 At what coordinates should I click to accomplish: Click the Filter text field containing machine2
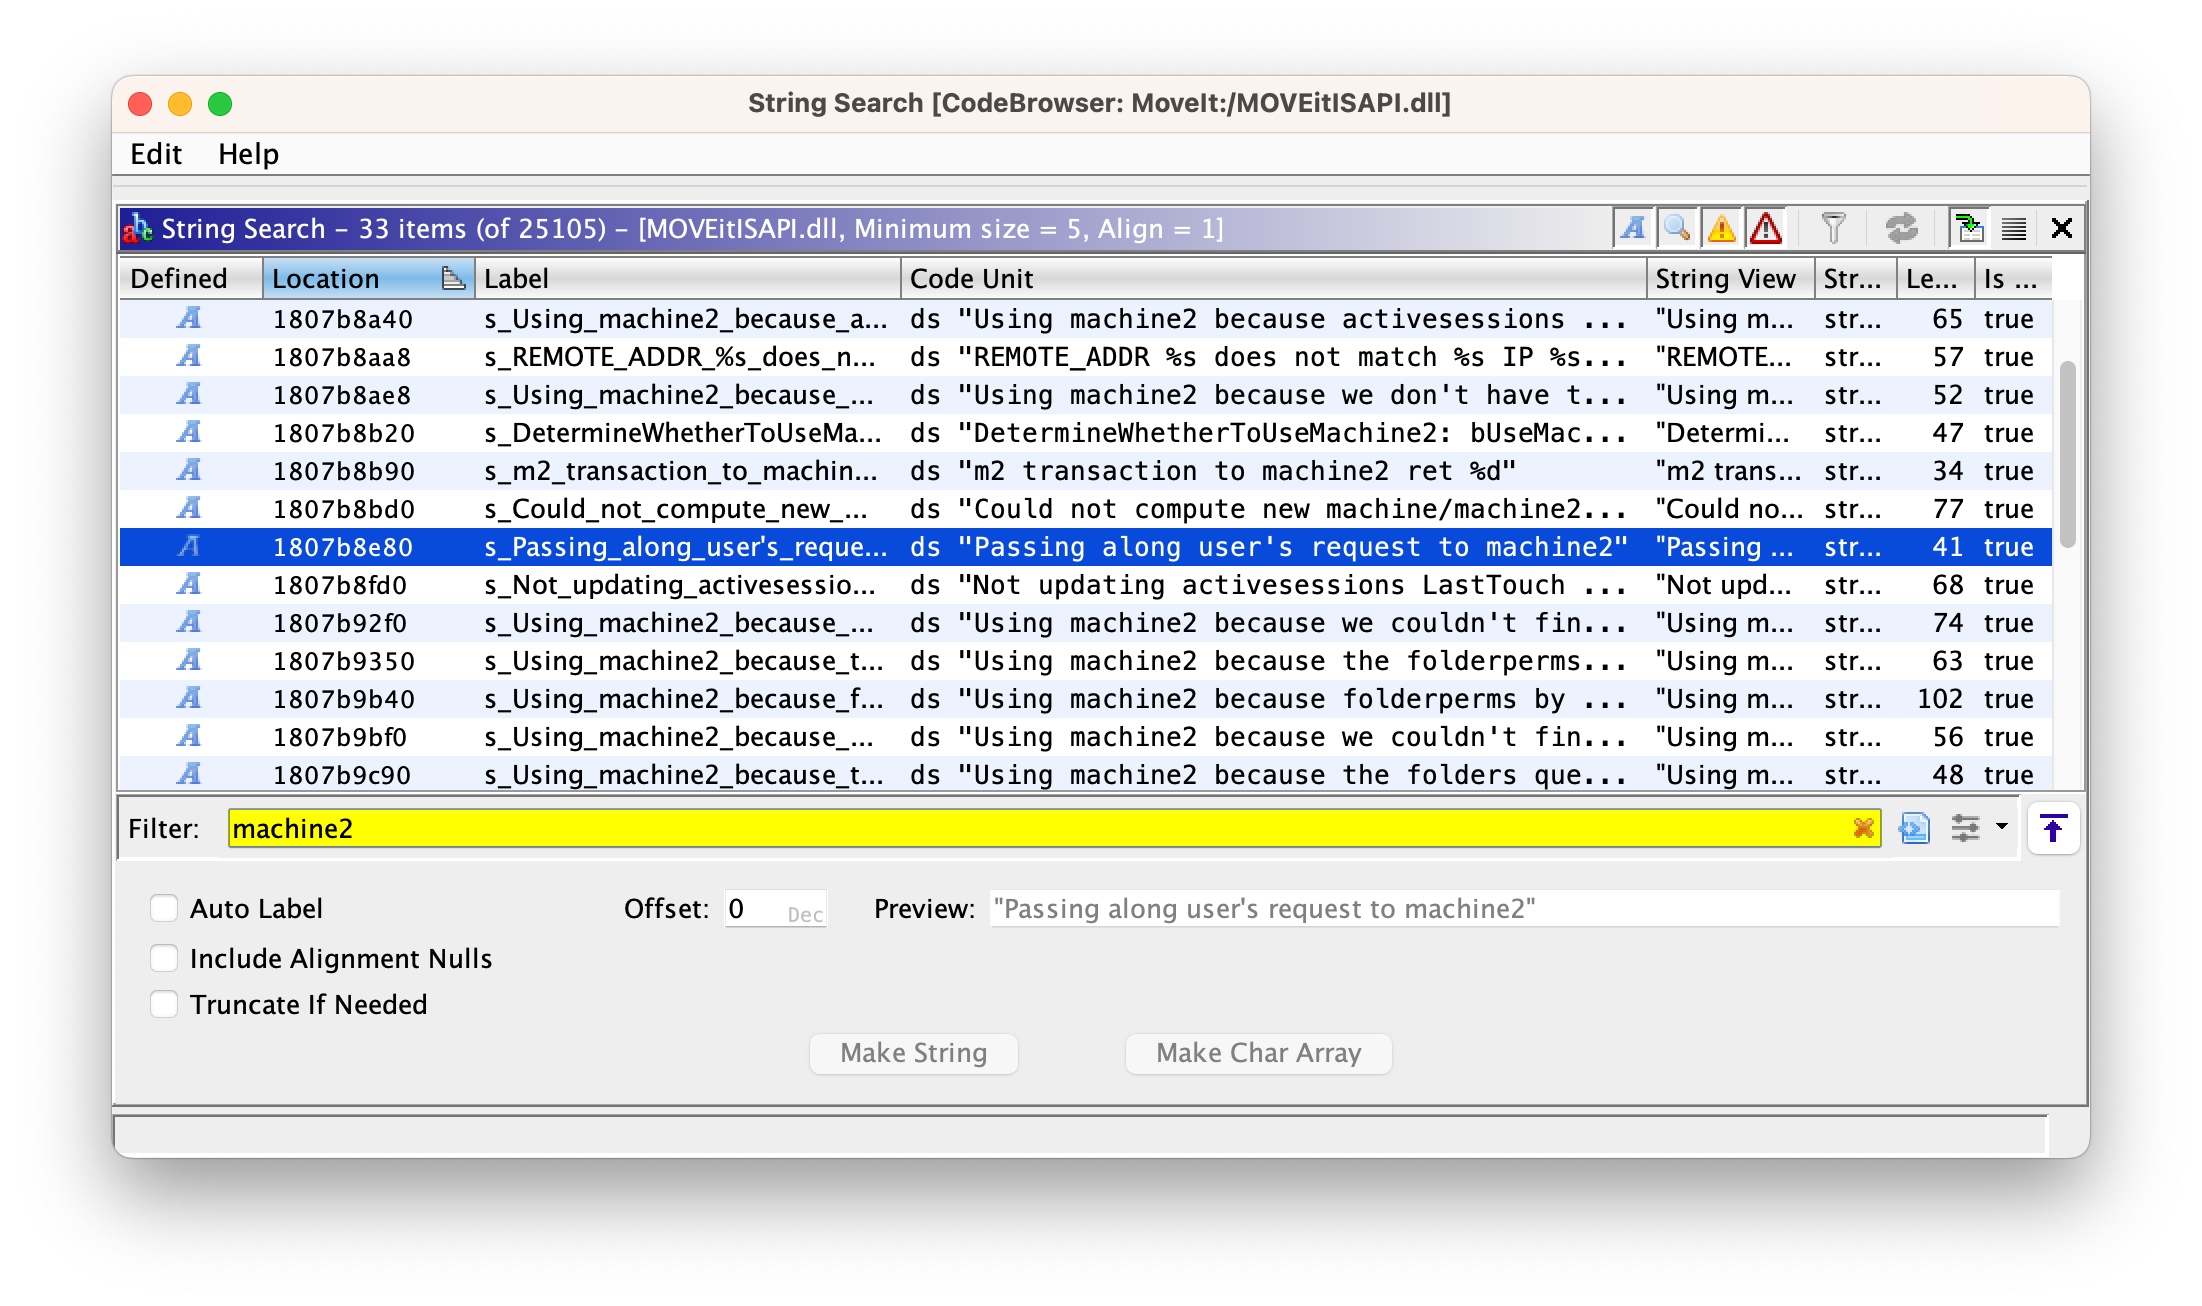1054,828
